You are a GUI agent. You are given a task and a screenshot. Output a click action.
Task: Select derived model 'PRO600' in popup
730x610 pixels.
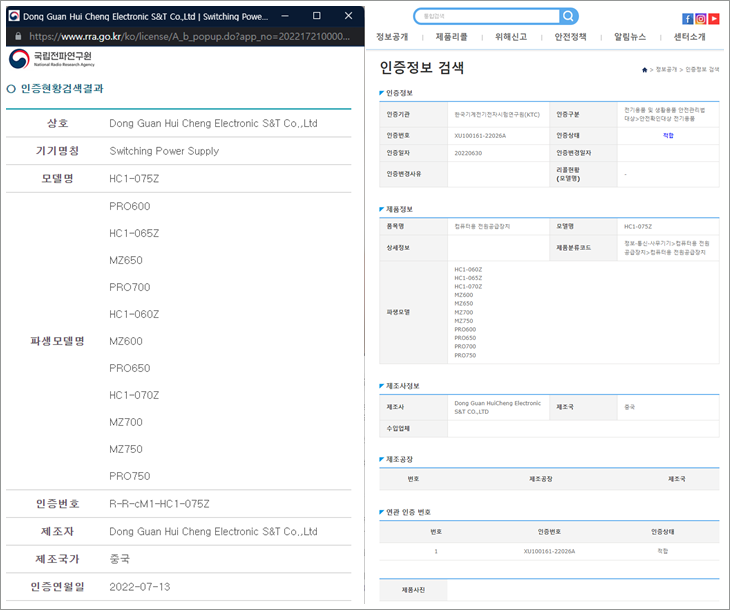click(129, 206)
